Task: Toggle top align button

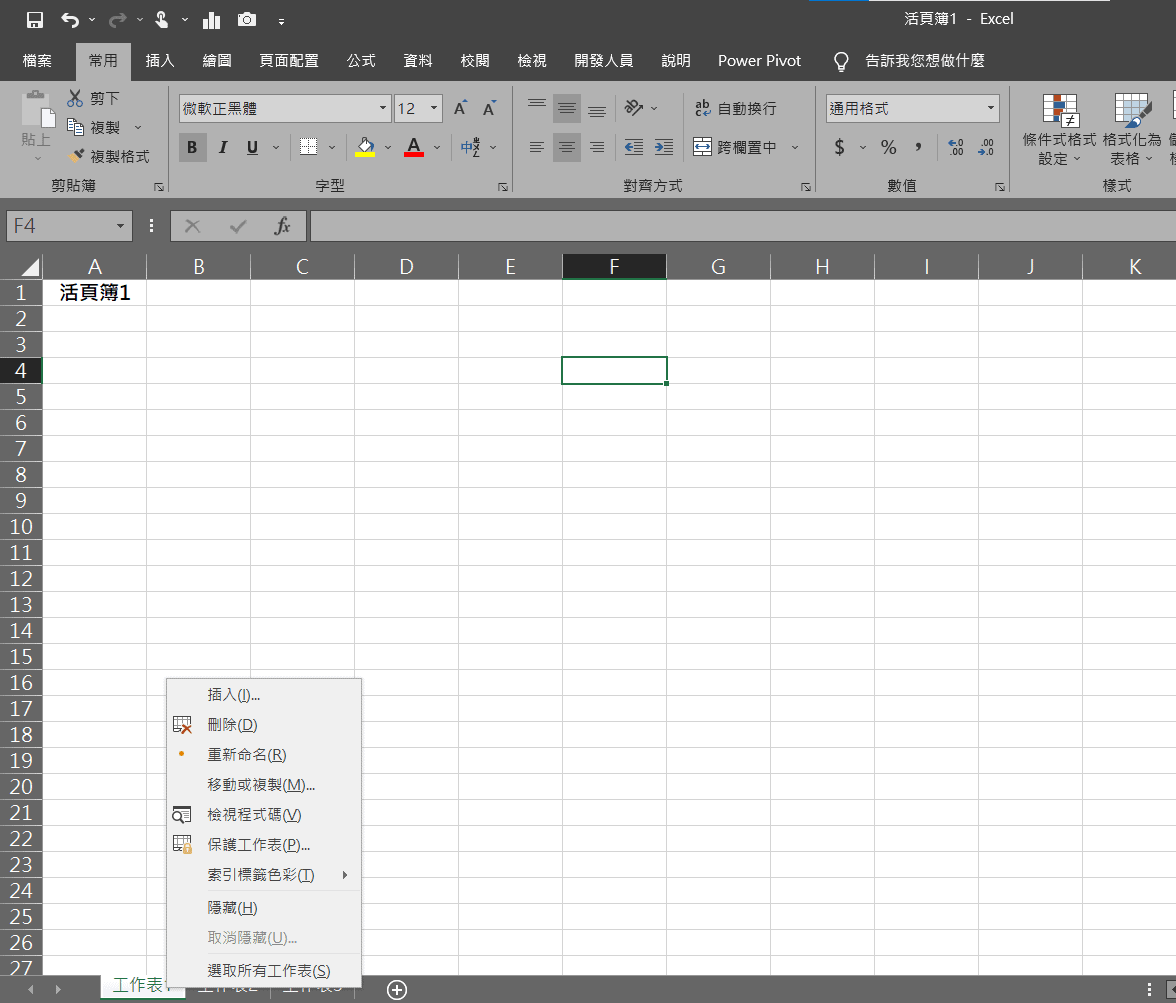Action: (x=537, y=108)
